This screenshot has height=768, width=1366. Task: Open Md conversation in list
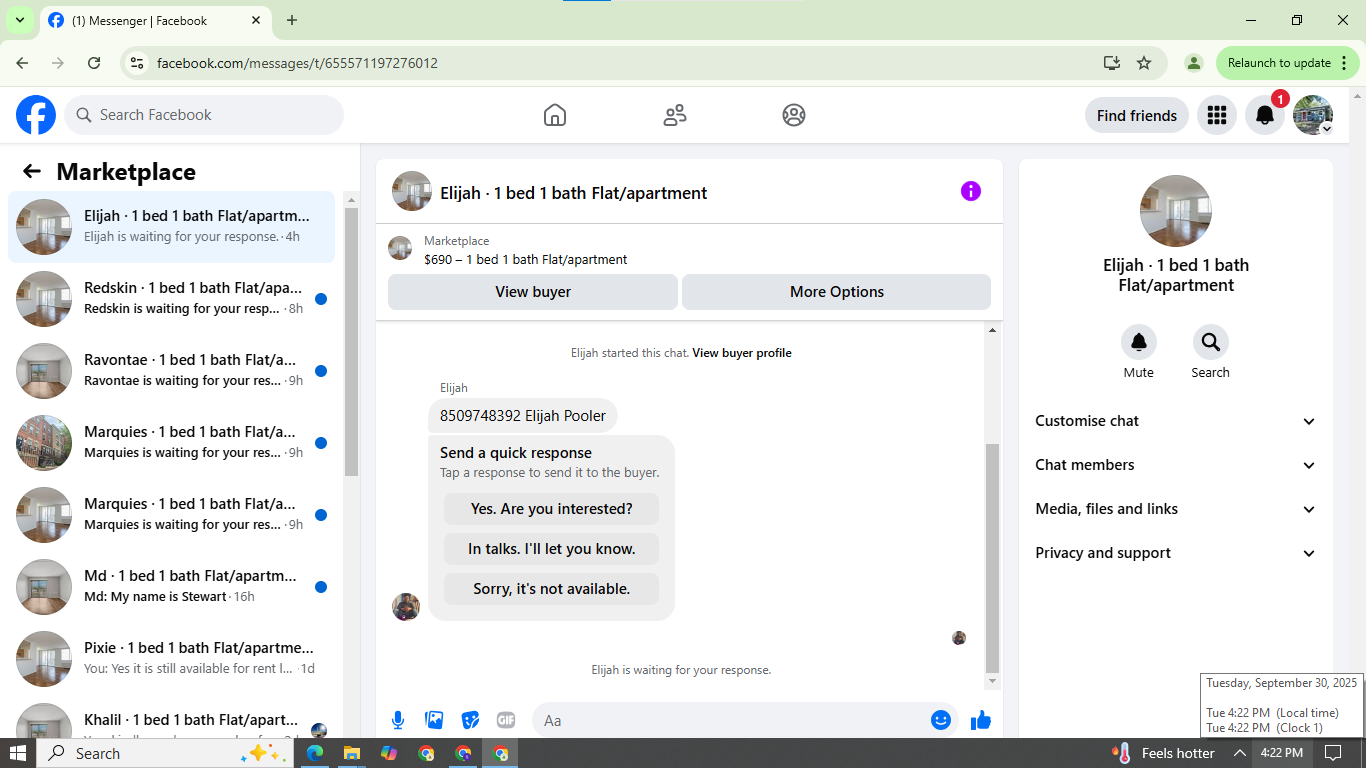(x=171, y=587)
